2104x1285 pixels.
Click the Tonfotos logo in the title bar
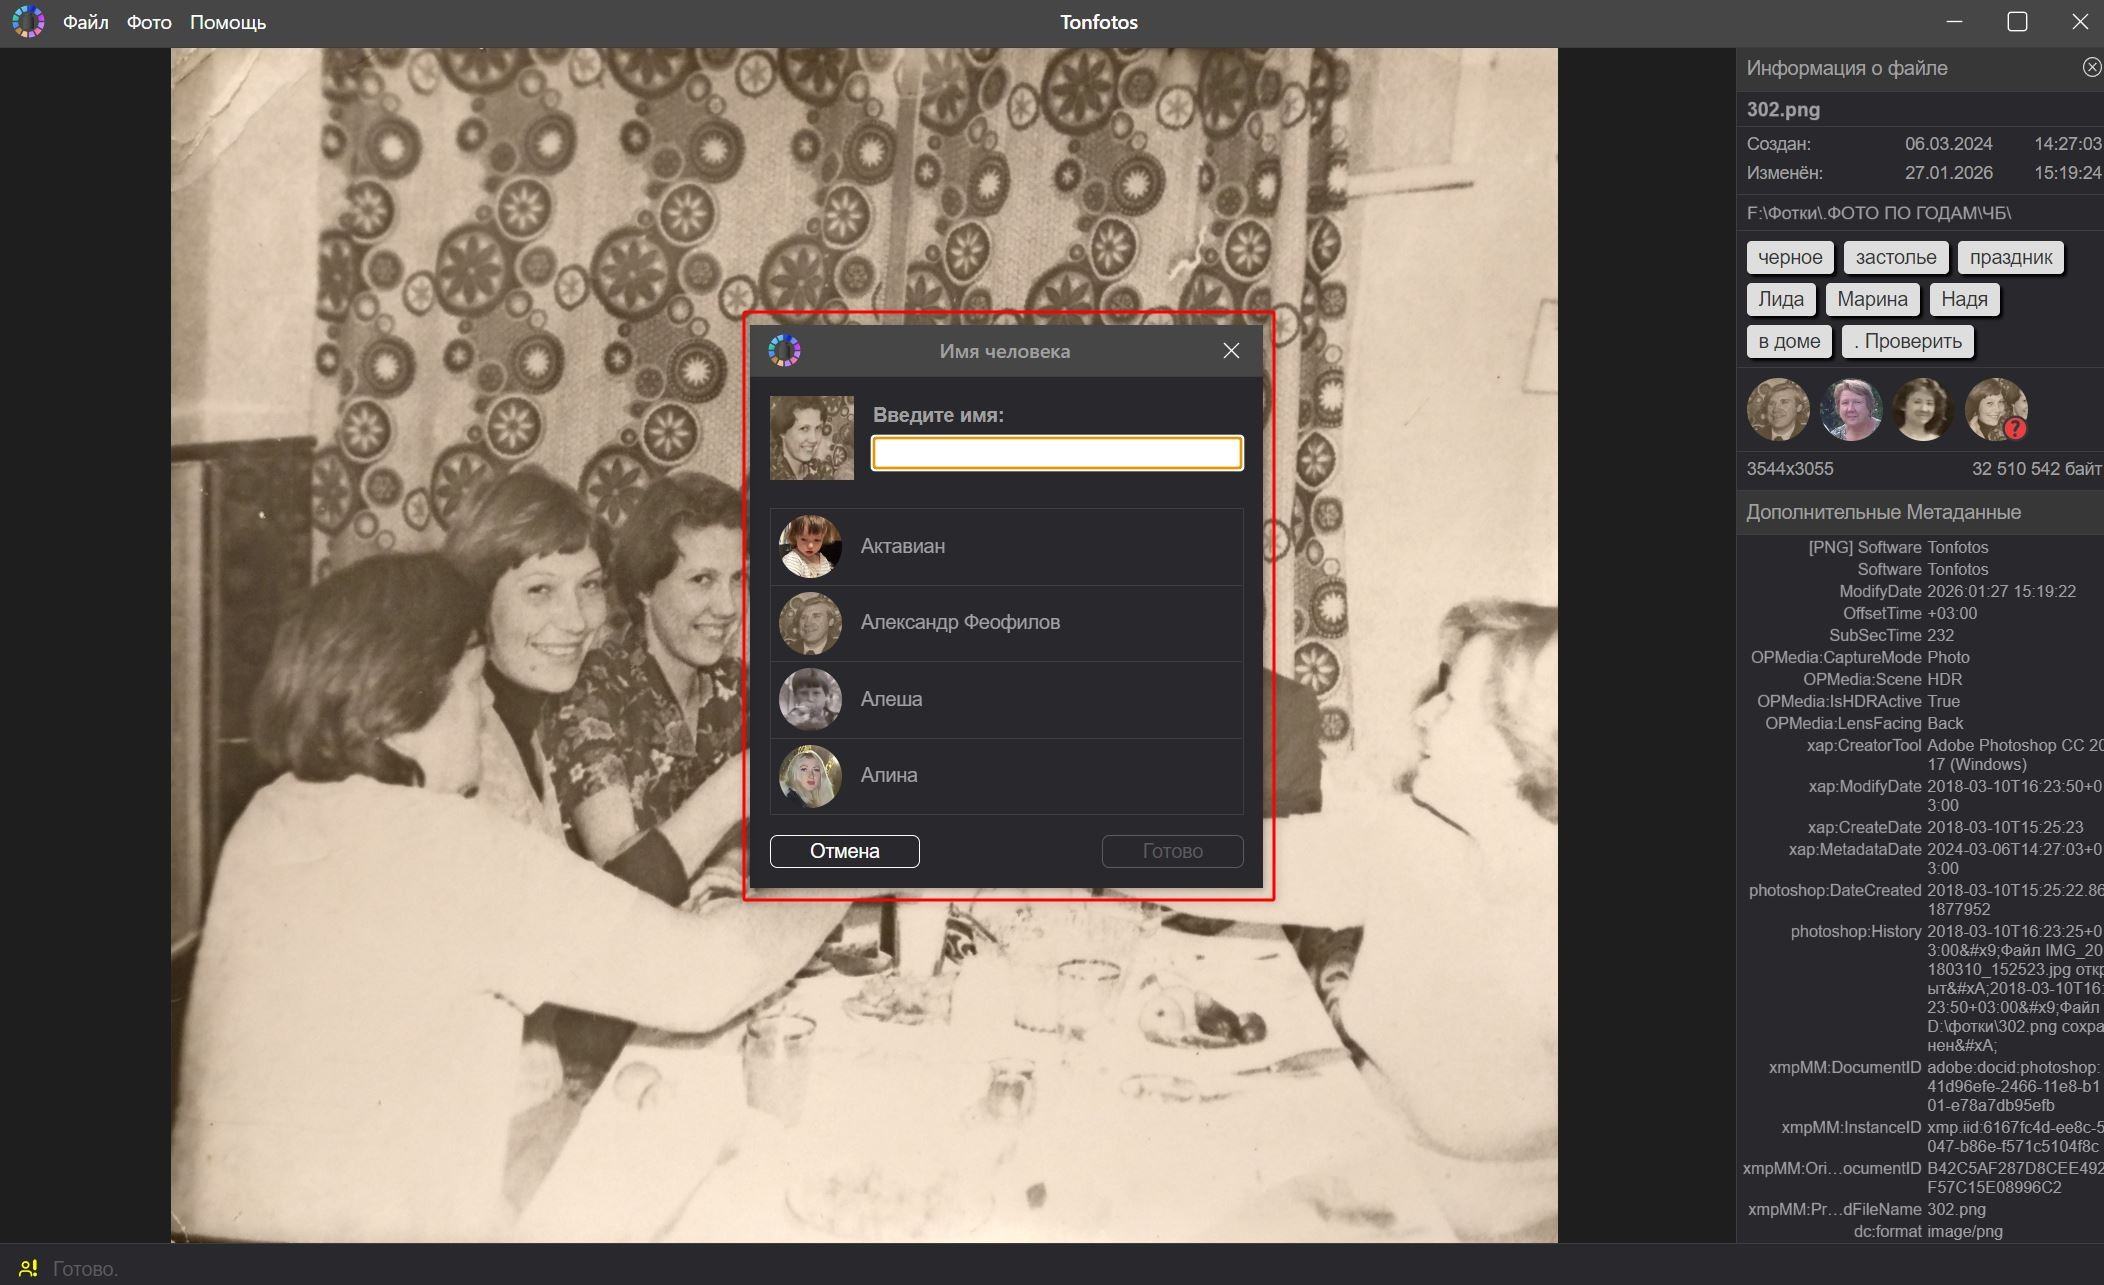tap(28, 22)
